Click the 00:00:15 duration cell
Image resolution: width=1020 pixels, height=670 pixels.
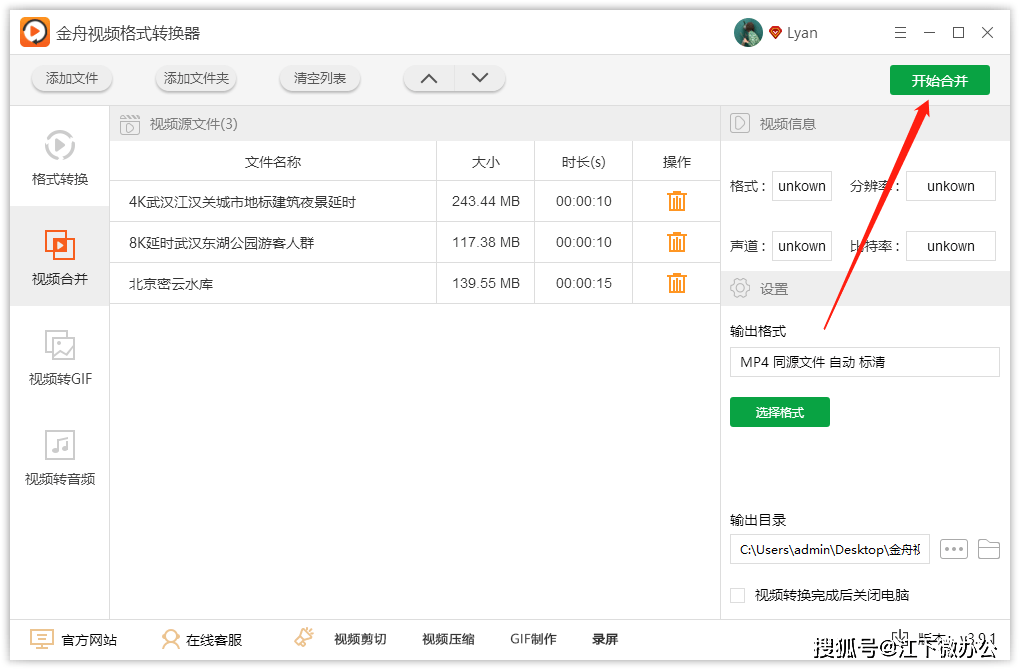coord(584,284)
